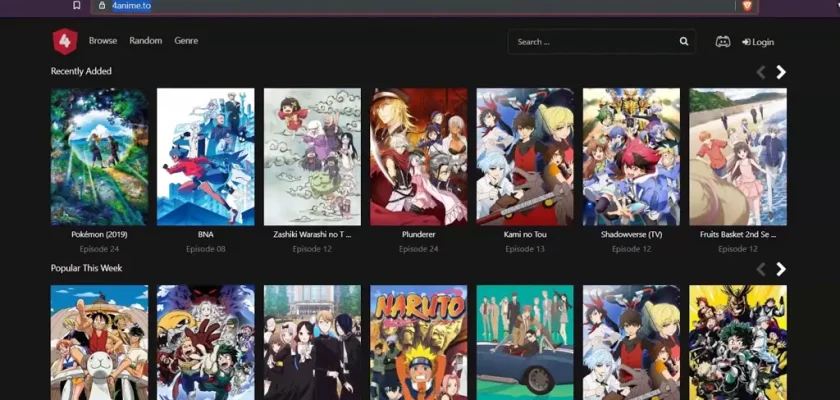Screen dimensions: 840x400
Task: Open the second Popular This Week poster
Action: (206, 343)
